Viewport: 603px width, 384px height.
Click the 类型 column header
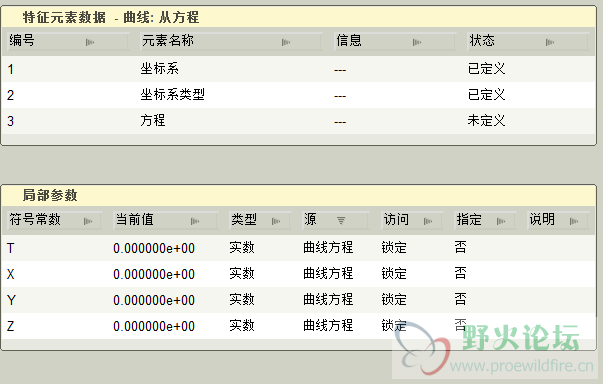260,220
